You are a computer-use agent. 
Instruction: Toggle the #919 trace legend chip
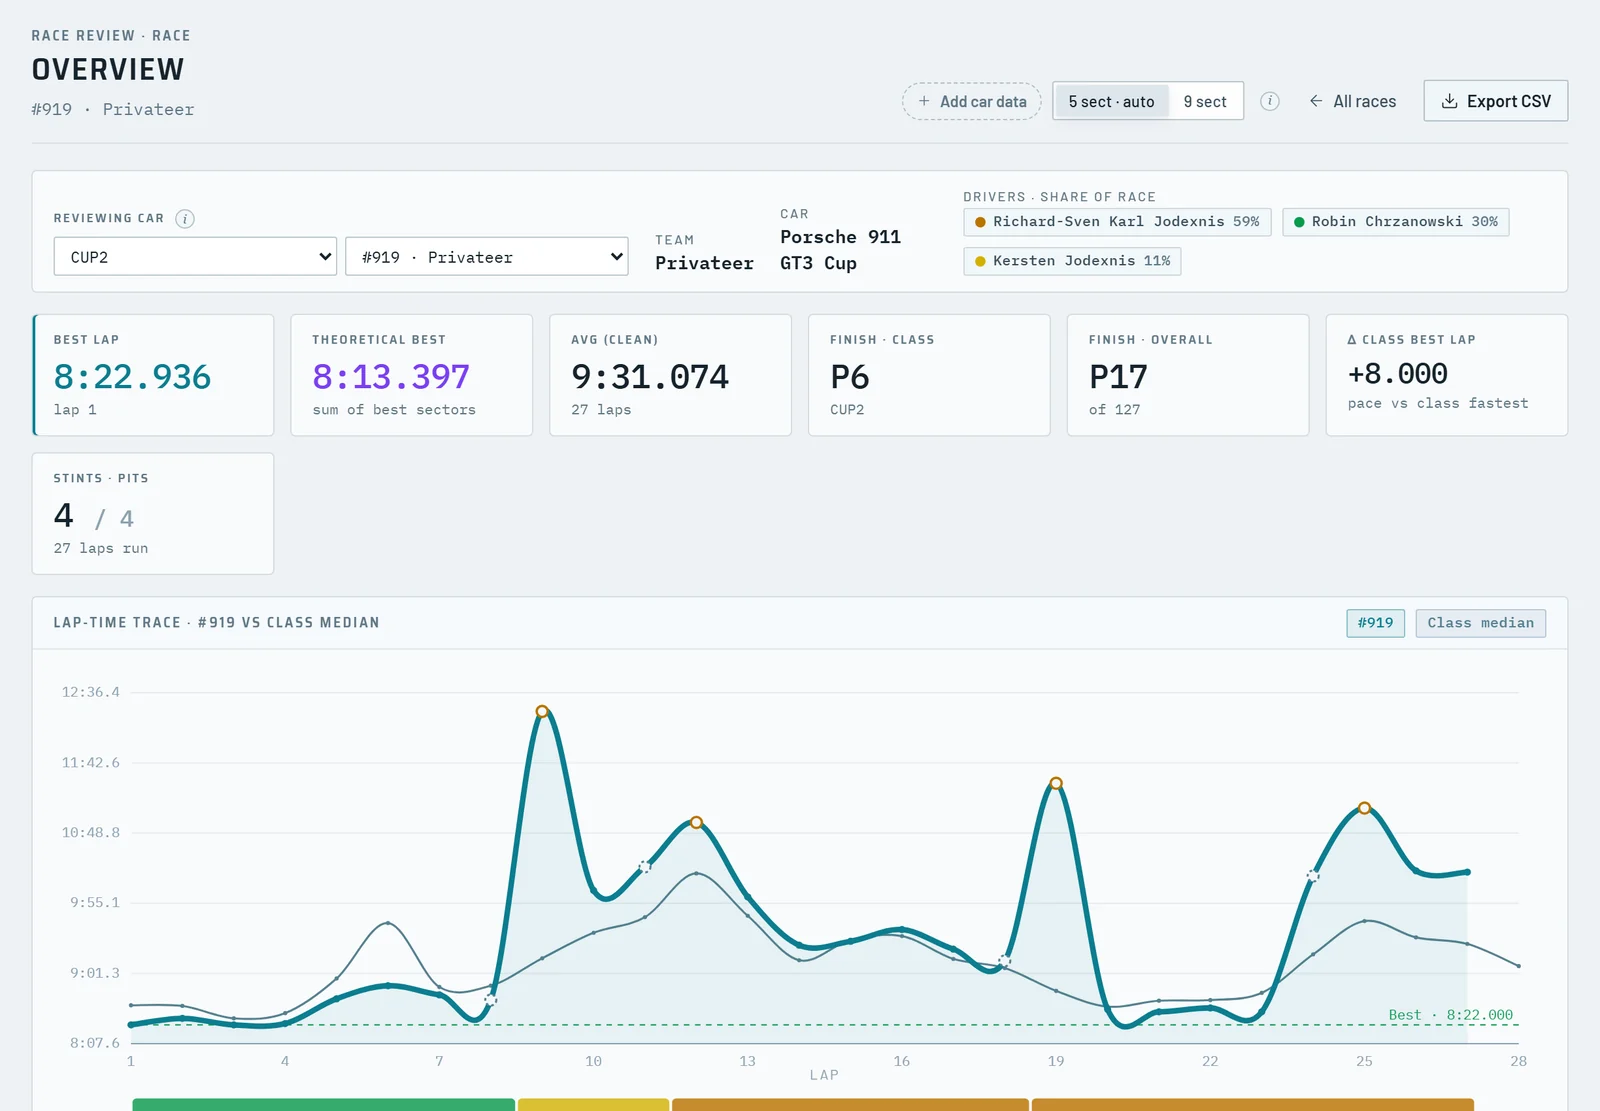1375,623
